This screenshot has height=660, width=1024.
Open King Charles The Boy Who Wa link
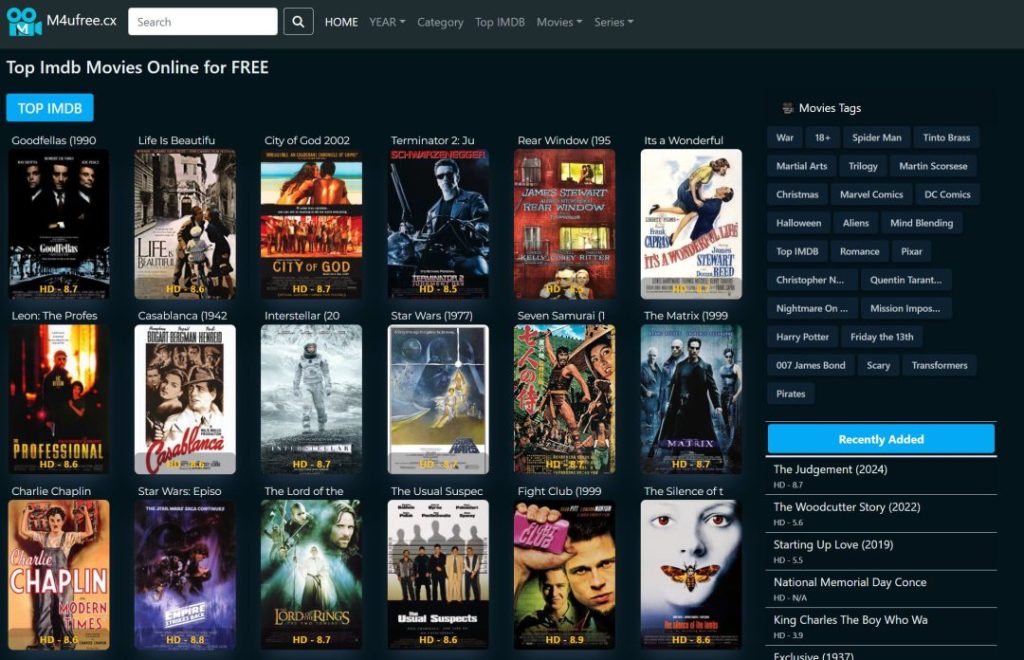point(850,620)
